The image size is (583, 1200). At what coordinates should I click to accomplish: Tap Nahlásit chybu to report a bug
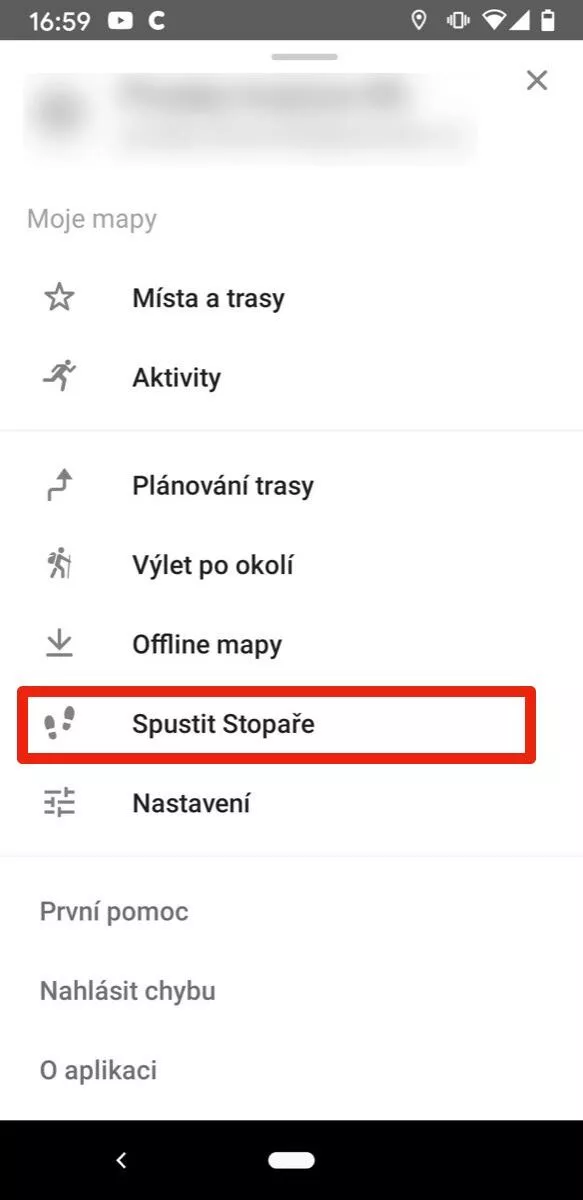[128, 991]
